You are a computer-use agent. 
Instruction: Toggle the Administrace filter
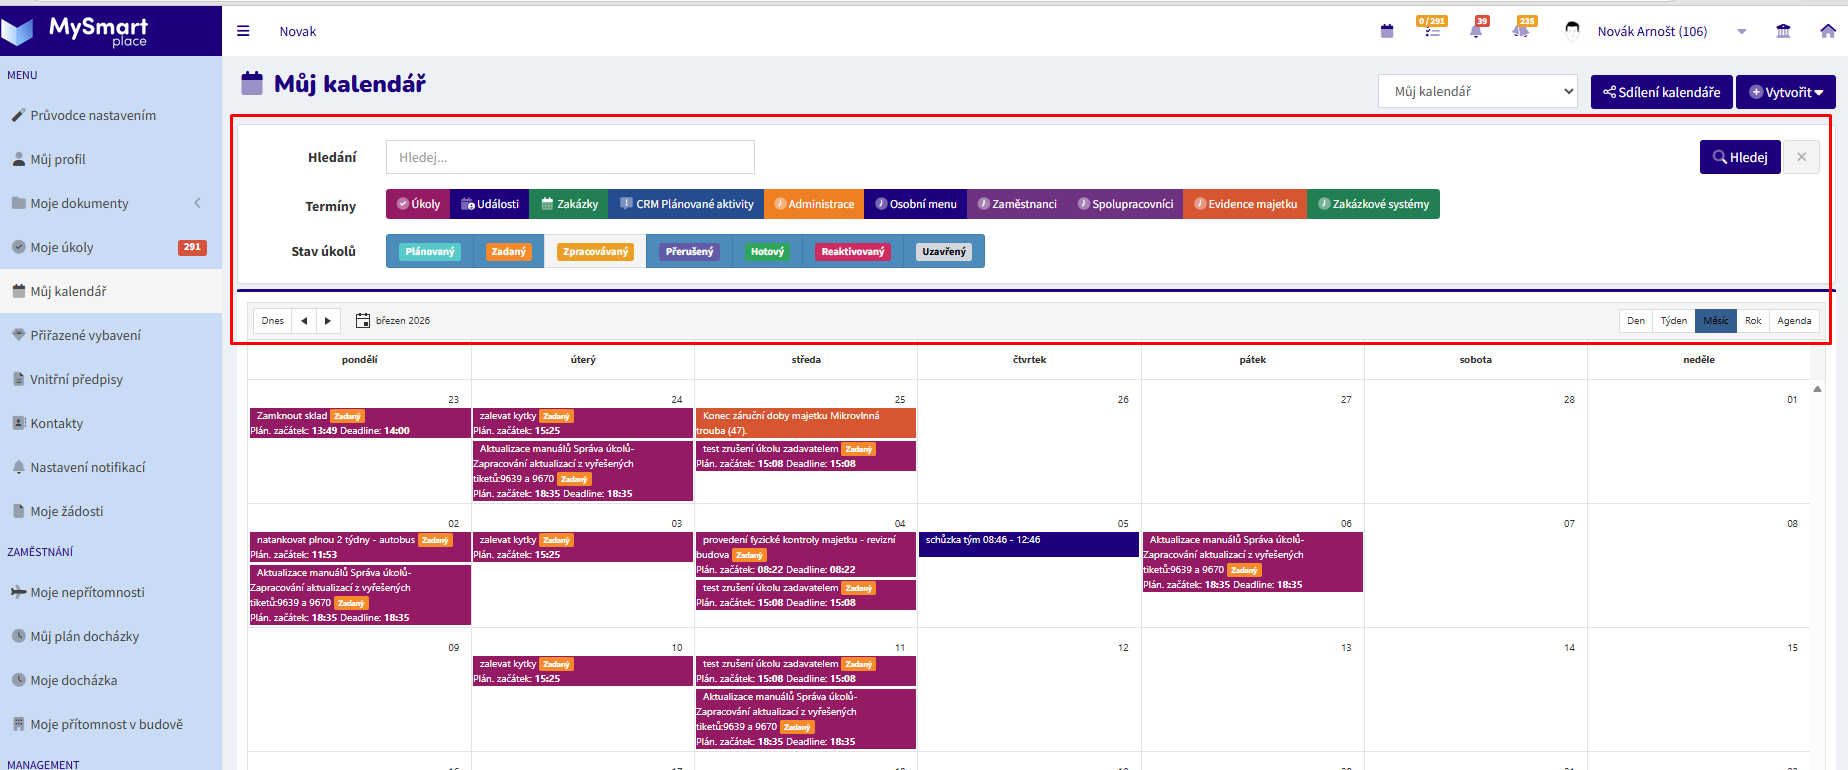point(814,204)
